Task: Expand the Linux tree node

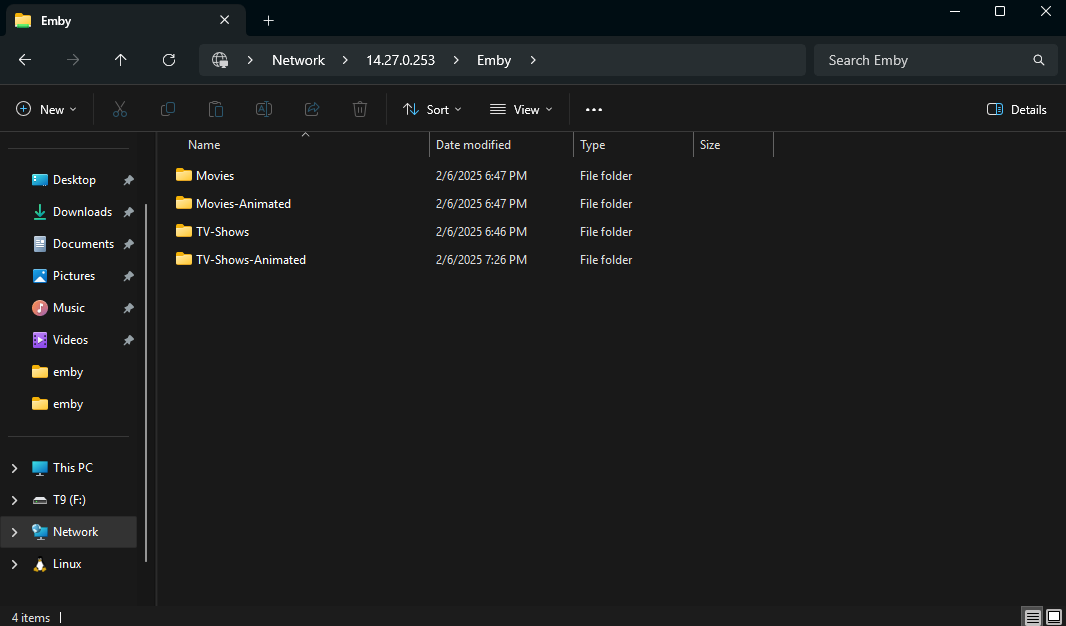Action: coord(14,564)
